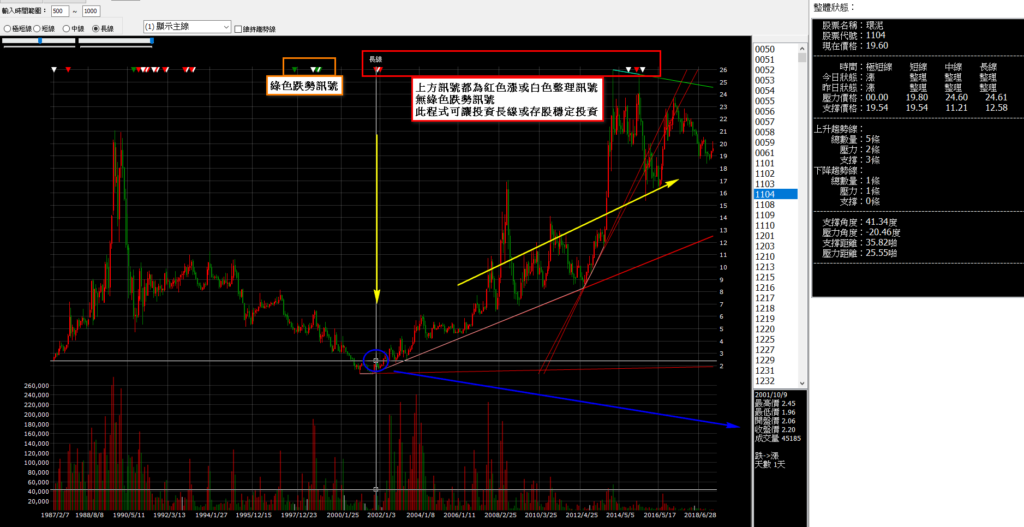
Task: Click the 支撐角度 41.34度 entry
Action: [x=859, y=223]
